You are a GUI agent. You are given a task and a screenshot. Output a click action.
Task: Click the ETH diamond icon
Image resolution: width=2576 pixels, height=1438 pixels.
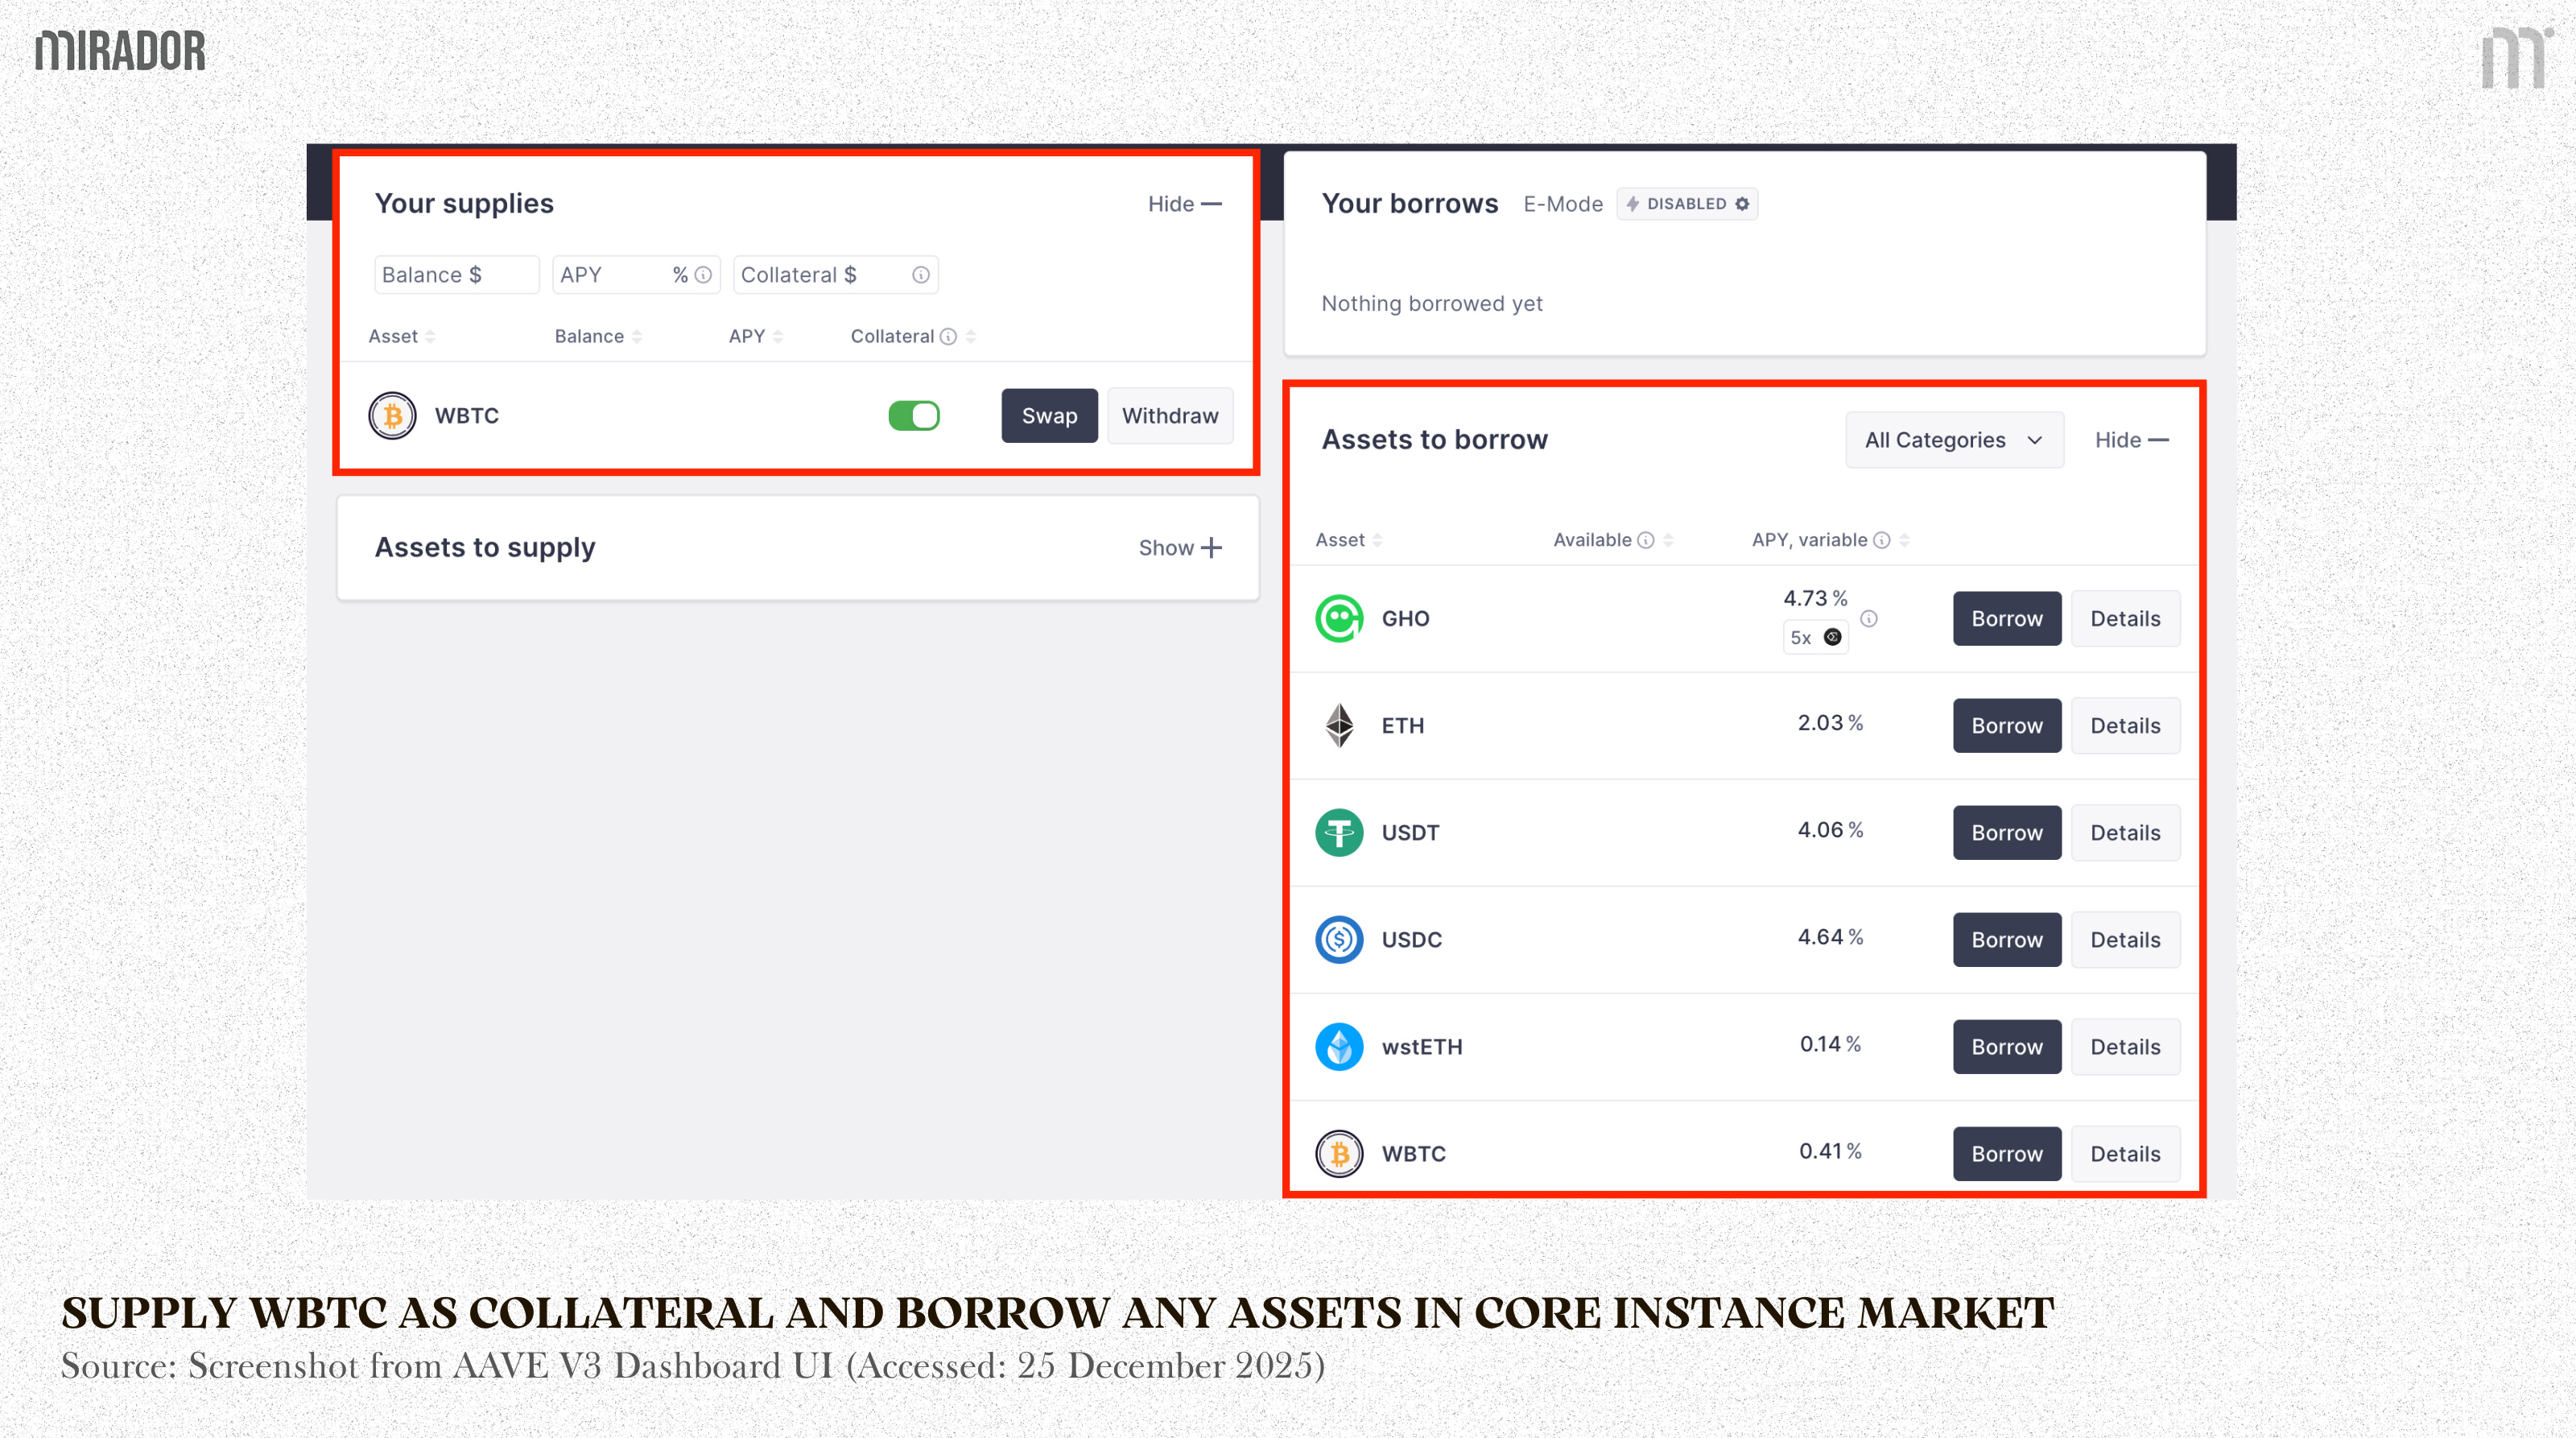click(1339, 725)
